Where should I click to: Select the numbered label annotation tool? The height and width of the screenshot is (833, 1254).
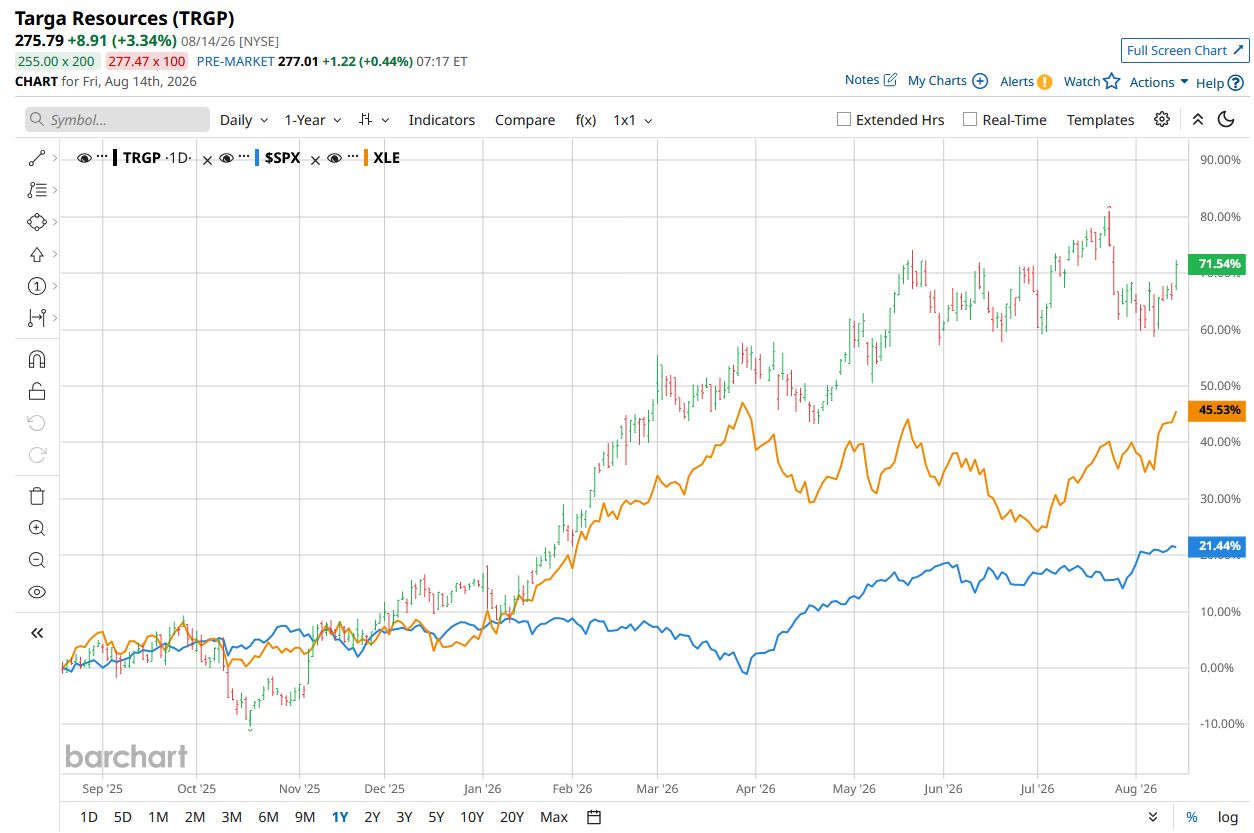(37, 286)
